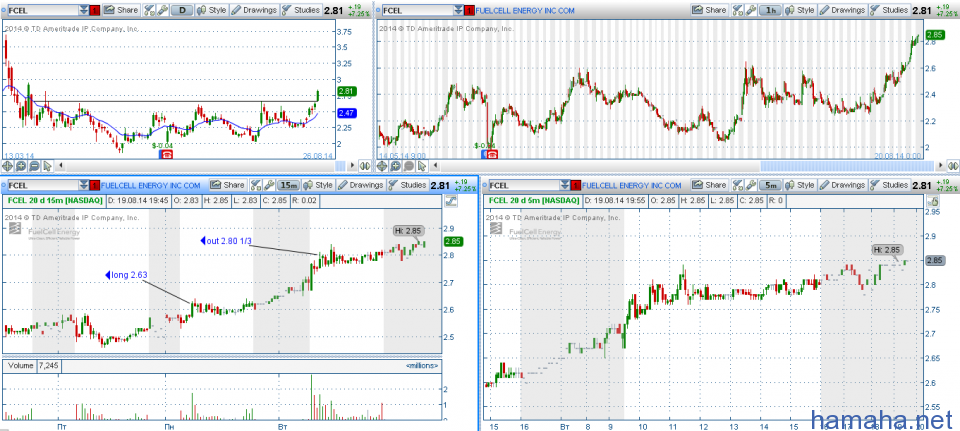
Task: Open the Studies menu in the daily chart
Action: (x=301, y=10)
